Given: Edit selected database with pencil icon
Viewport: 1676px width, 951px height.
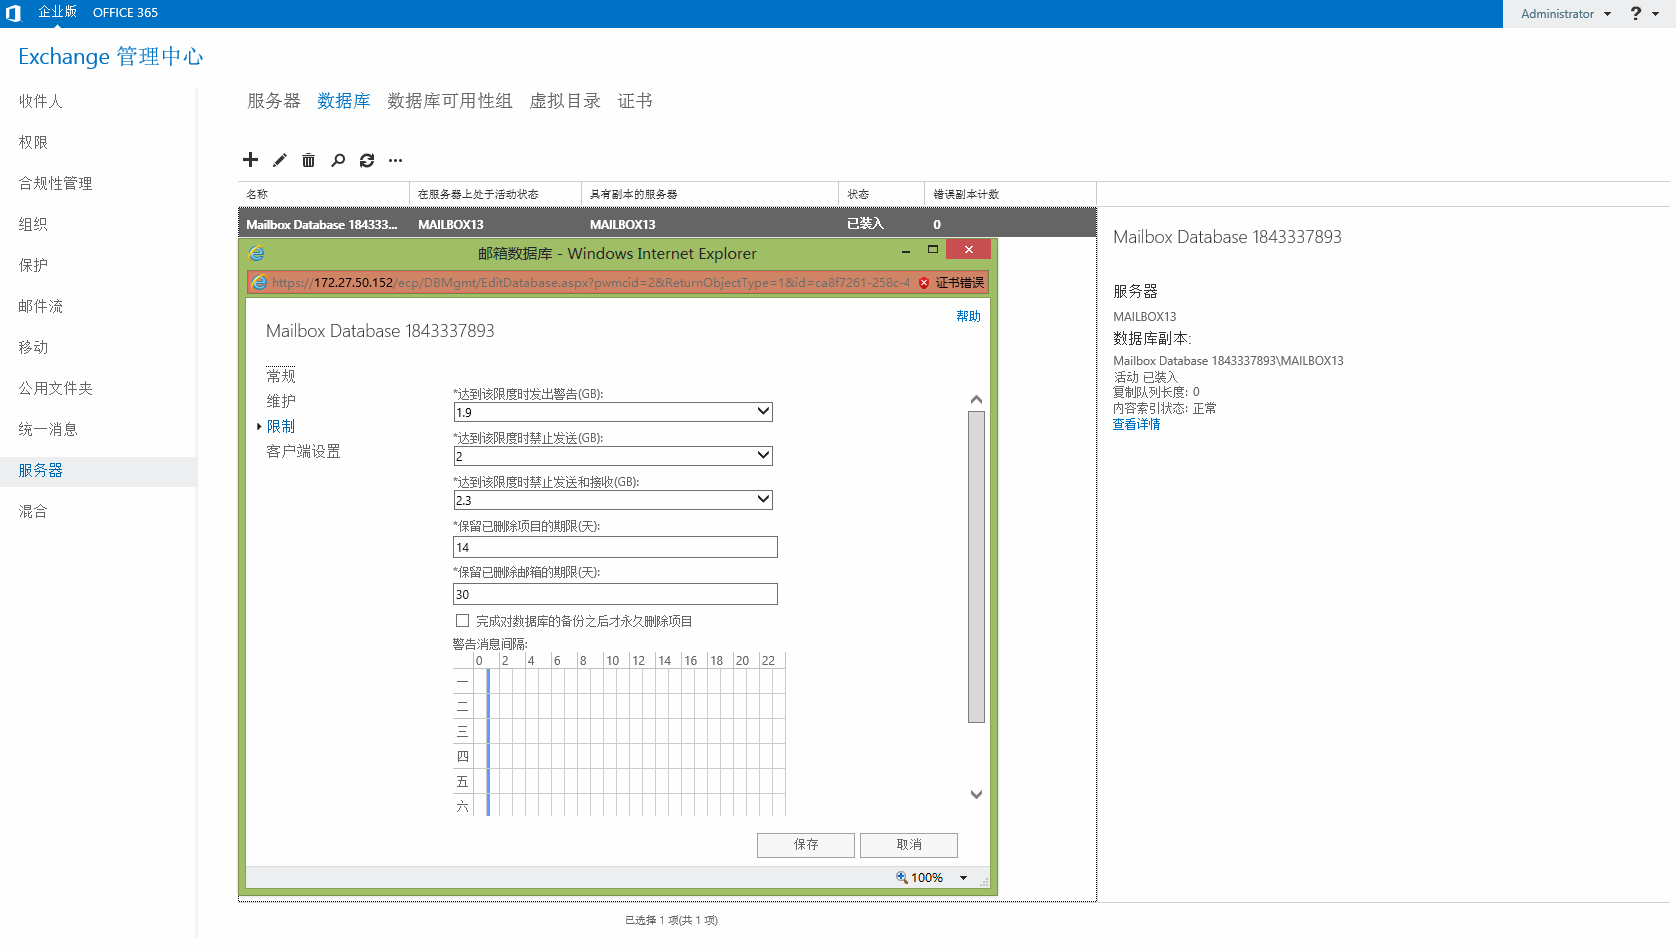Looking at the screenshot, I should 280,160.
